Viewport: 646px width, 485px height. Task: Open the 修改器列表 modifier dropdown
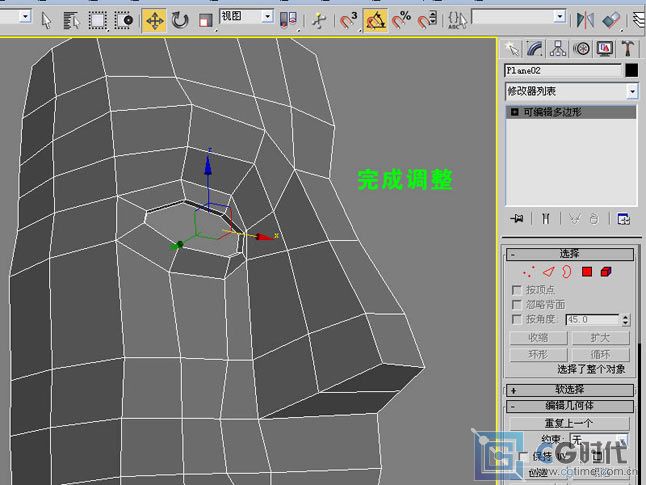[x=571, y=91]
